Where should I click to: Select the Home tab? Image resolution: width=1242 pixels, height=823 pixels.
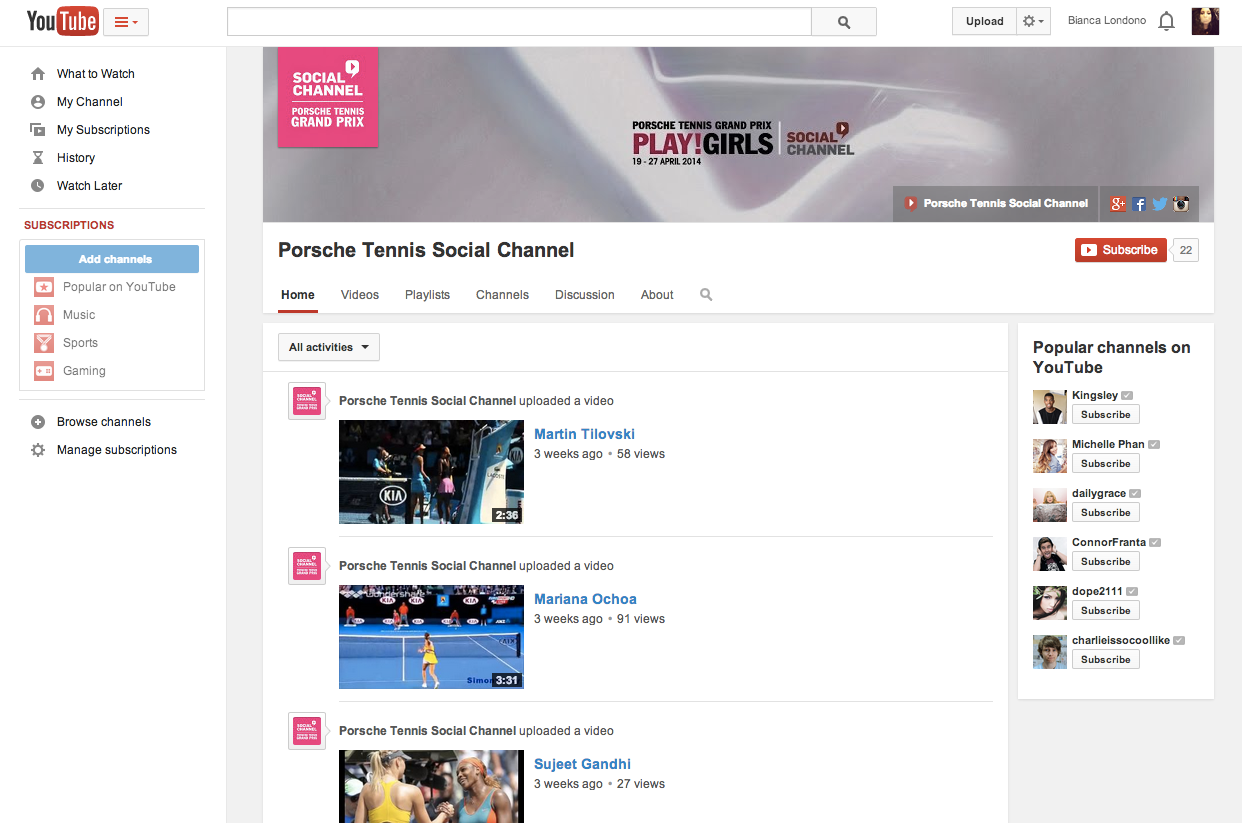298,295
